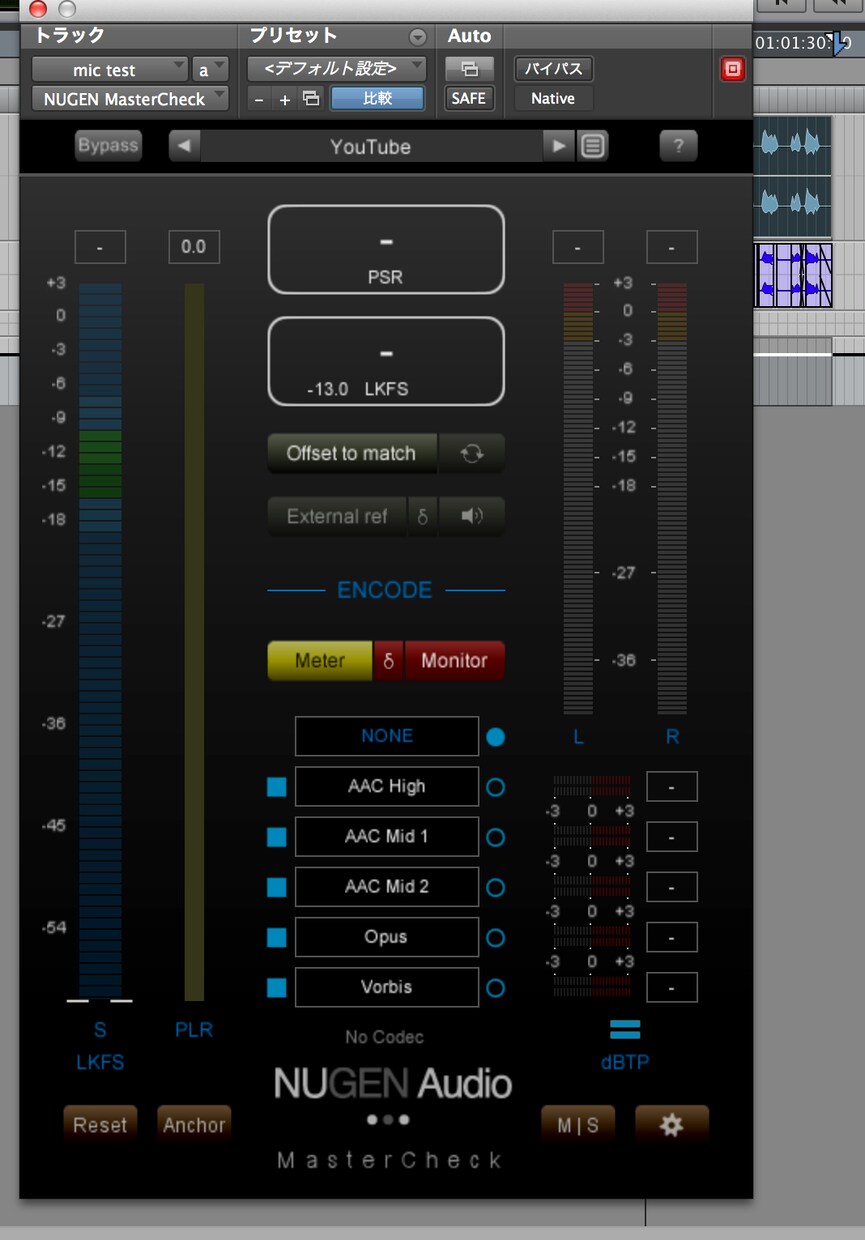Viewport: 865px width, 1240px height.
Task: Select the AAC Mid 2 monitor radio button
Action: pyautogui.click(x=495, y=887)
